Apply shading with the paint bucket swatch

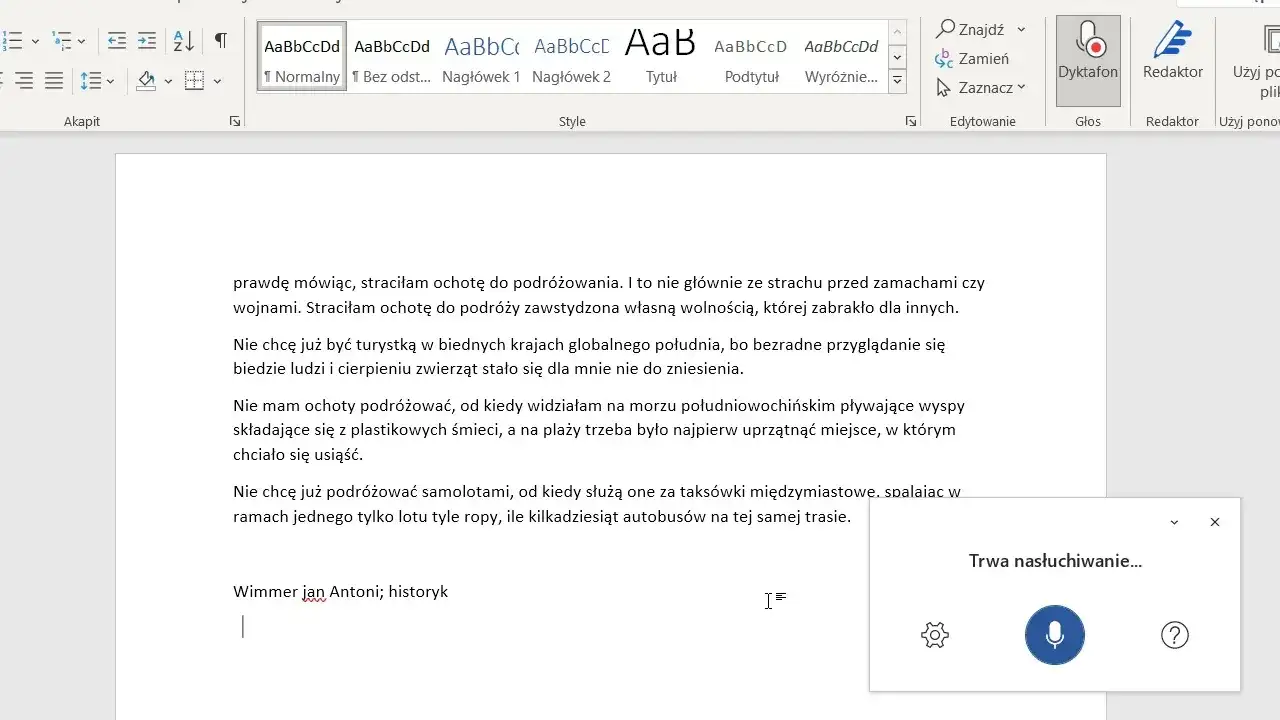pos(145,80)
